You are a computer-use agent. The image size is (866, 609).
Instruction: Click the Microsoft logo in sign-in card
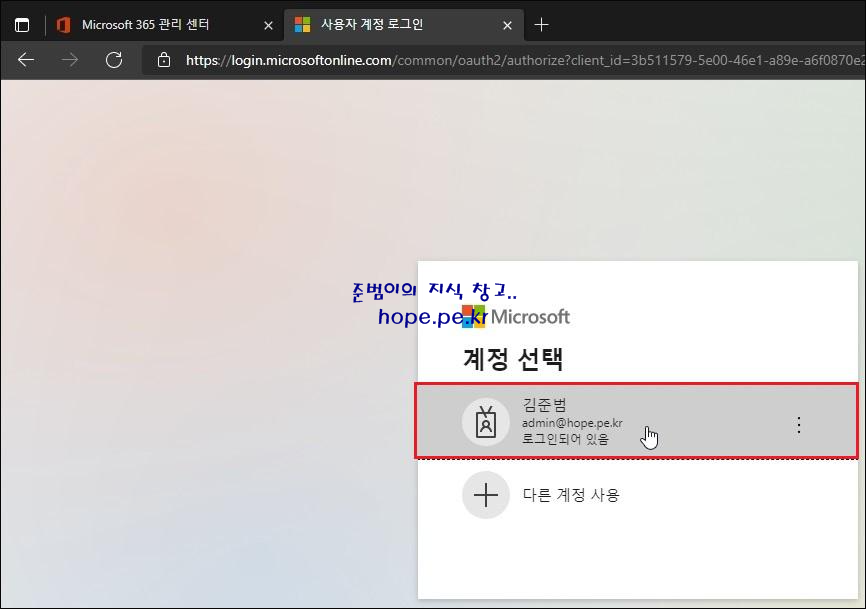pos(516,316)
